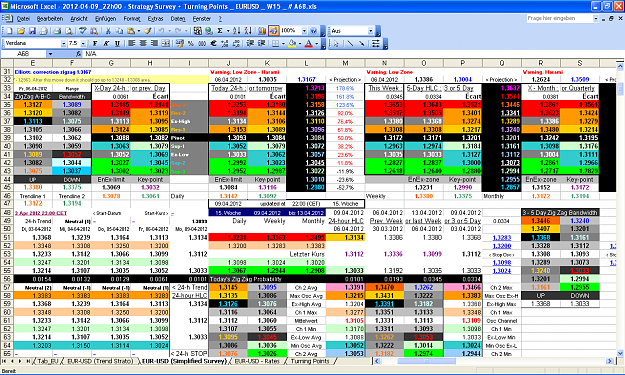Viewport: 625px width, 375px height.
Task: Expand the Paste options arrow
Action: tap(138, 31)
